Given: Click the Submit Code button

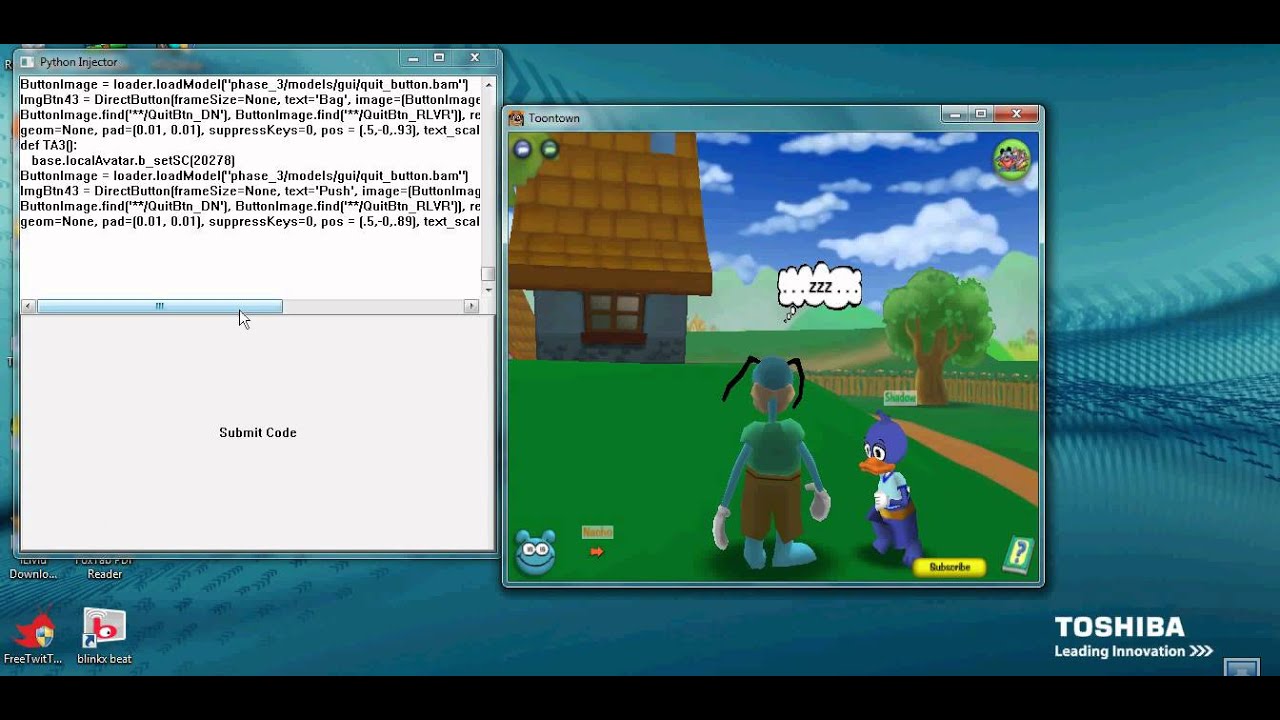Looking at the screenshot, I should tap(257, 432).
